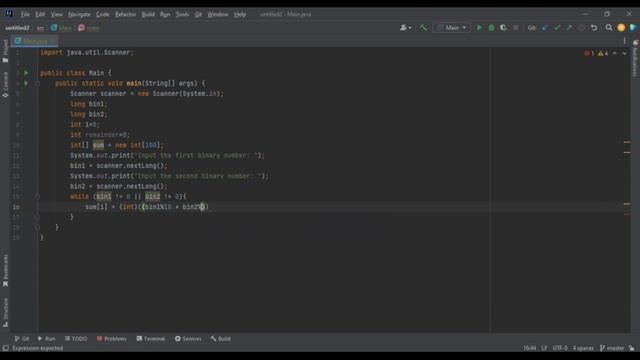This screenshot has width=640, height=360.
Task: Click the Main class breadcrumb
Action: (x=61, y=28)
